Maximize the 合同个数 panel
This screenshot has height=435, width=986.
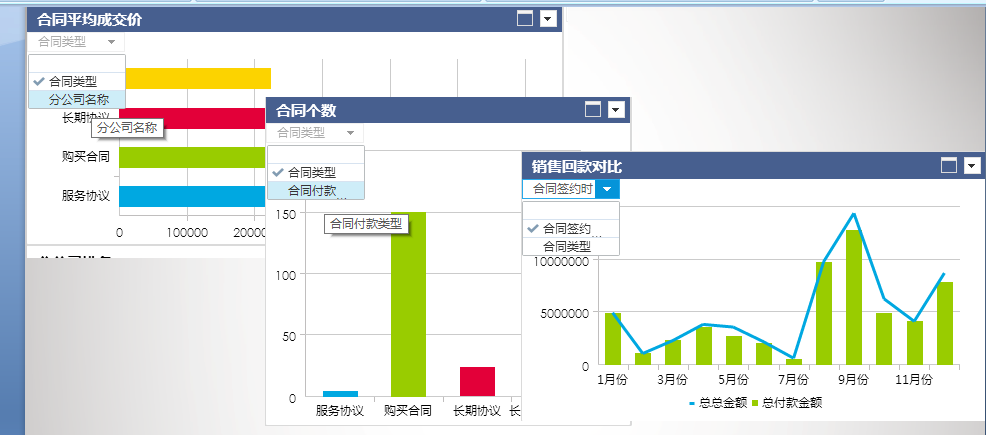(593, 110)
